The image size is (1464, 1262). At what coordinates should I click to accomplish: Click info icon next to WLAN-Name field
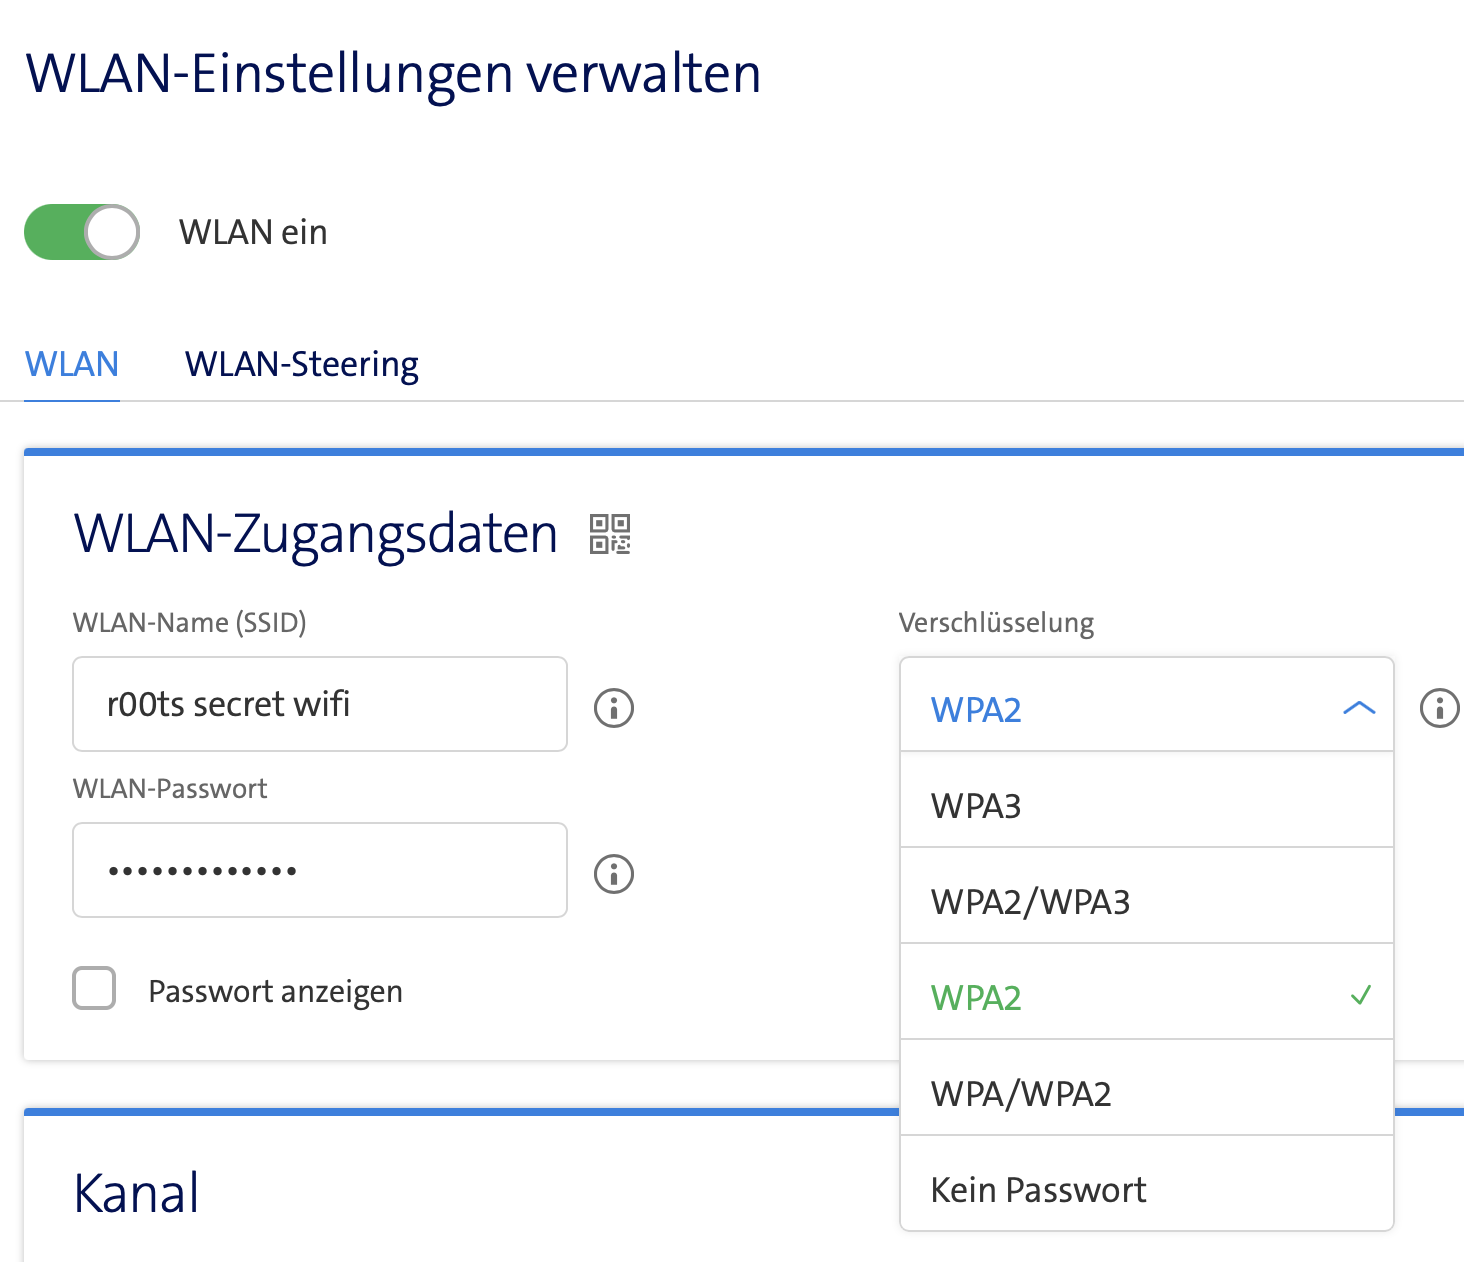coord(614,708)
